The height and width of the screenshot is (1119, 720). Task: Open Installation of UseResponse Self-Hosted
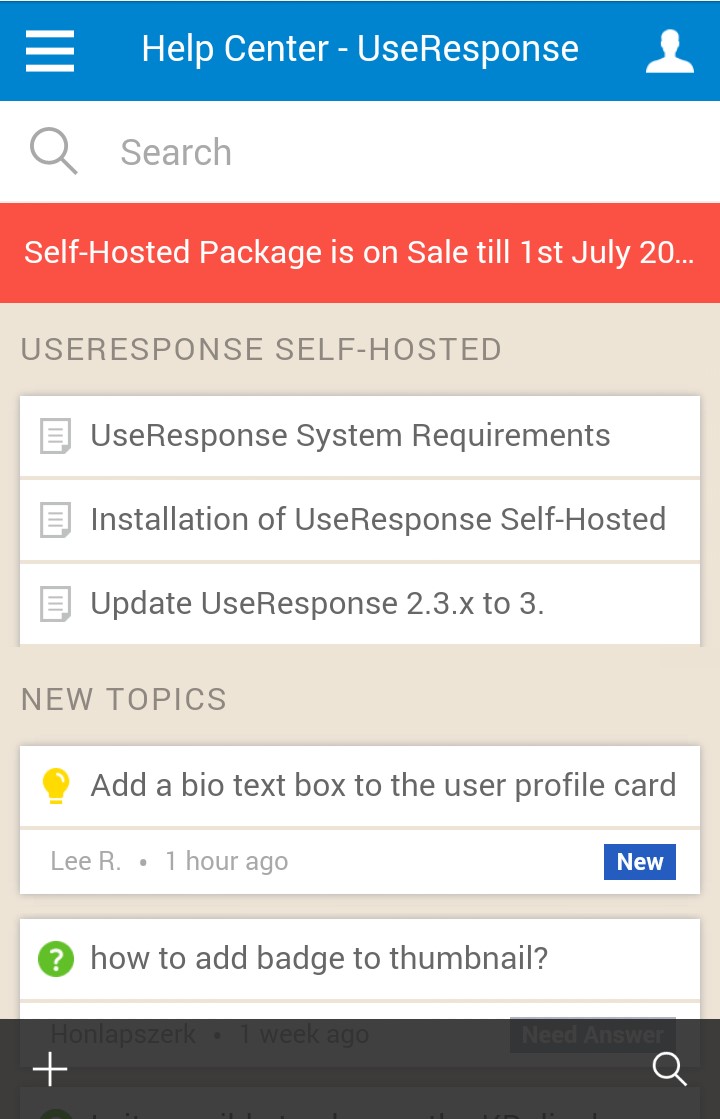378,519
